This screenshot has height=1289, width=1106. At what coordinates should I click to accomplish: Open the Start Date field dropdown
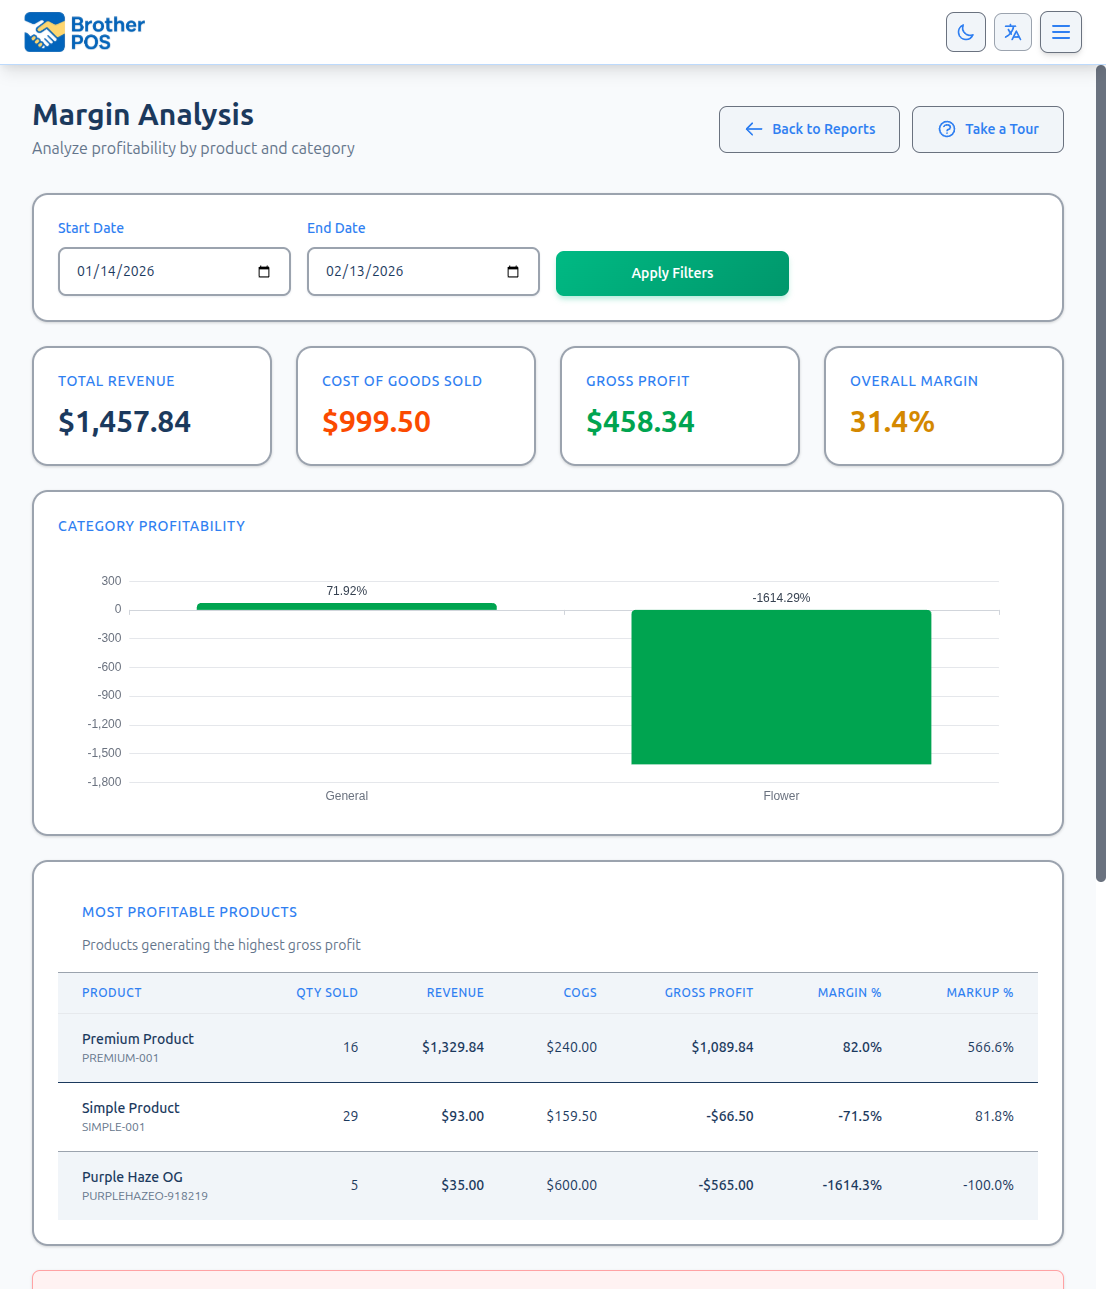tap(174, 271)
